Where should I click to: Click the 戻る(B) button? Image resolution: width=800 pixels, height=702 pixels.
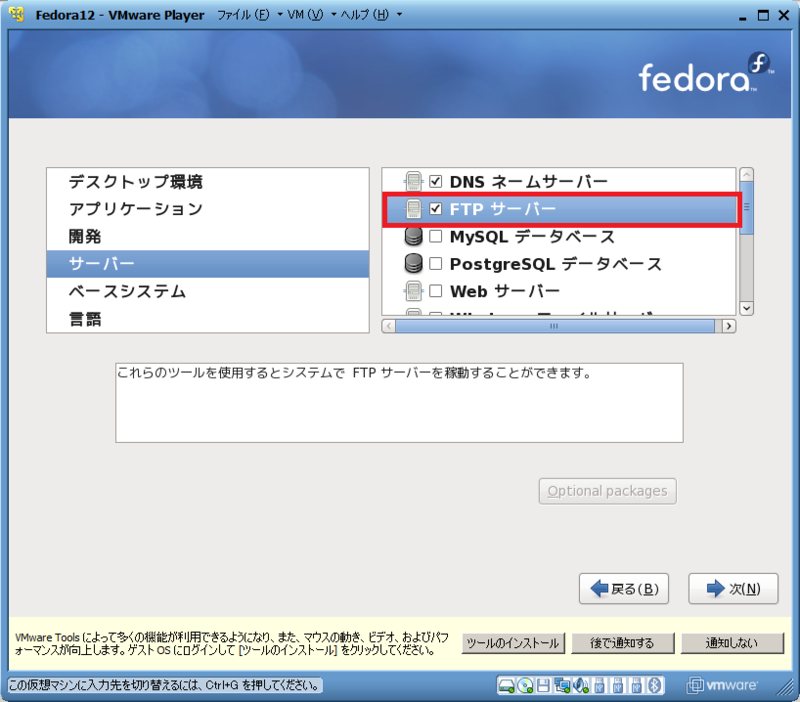point(625,589)
